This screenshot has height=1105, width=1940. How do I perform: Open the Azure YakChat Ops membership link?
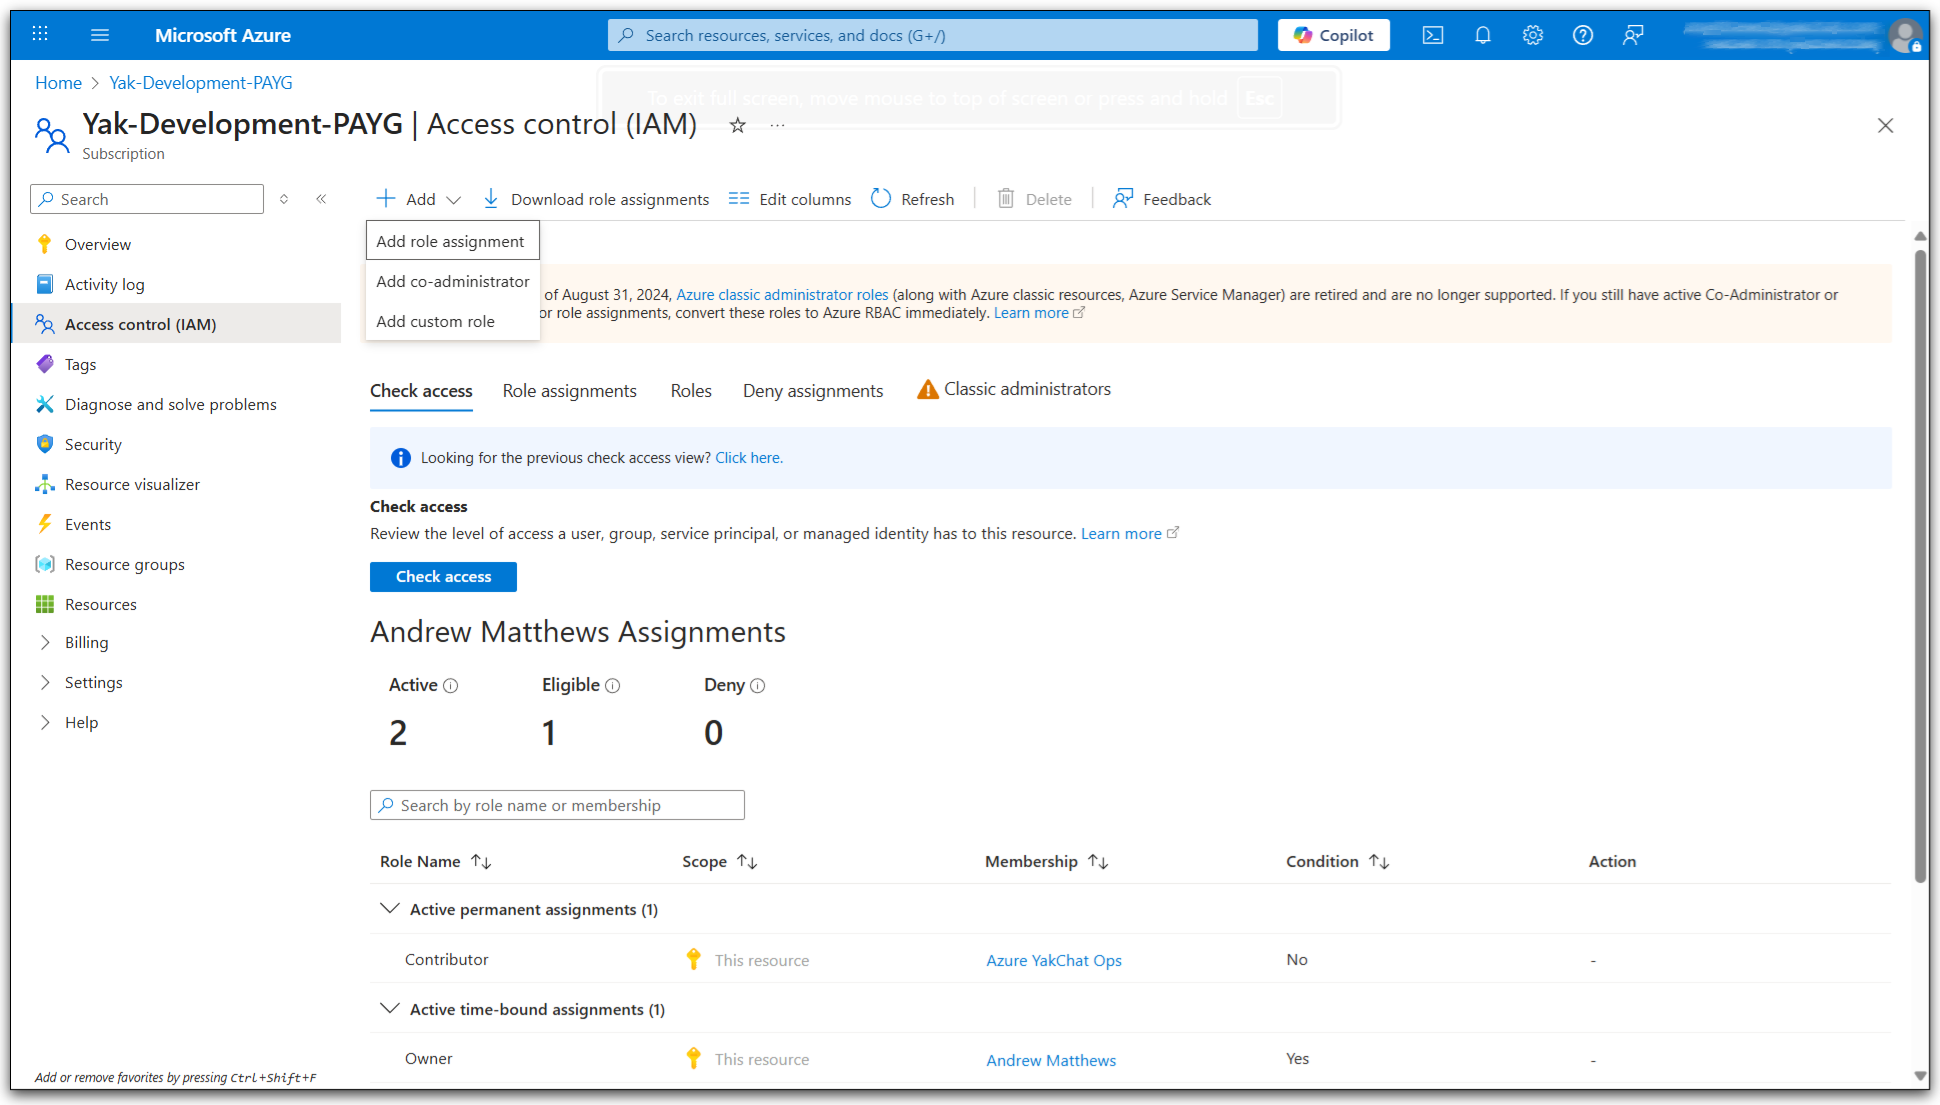pos(1053,960)
